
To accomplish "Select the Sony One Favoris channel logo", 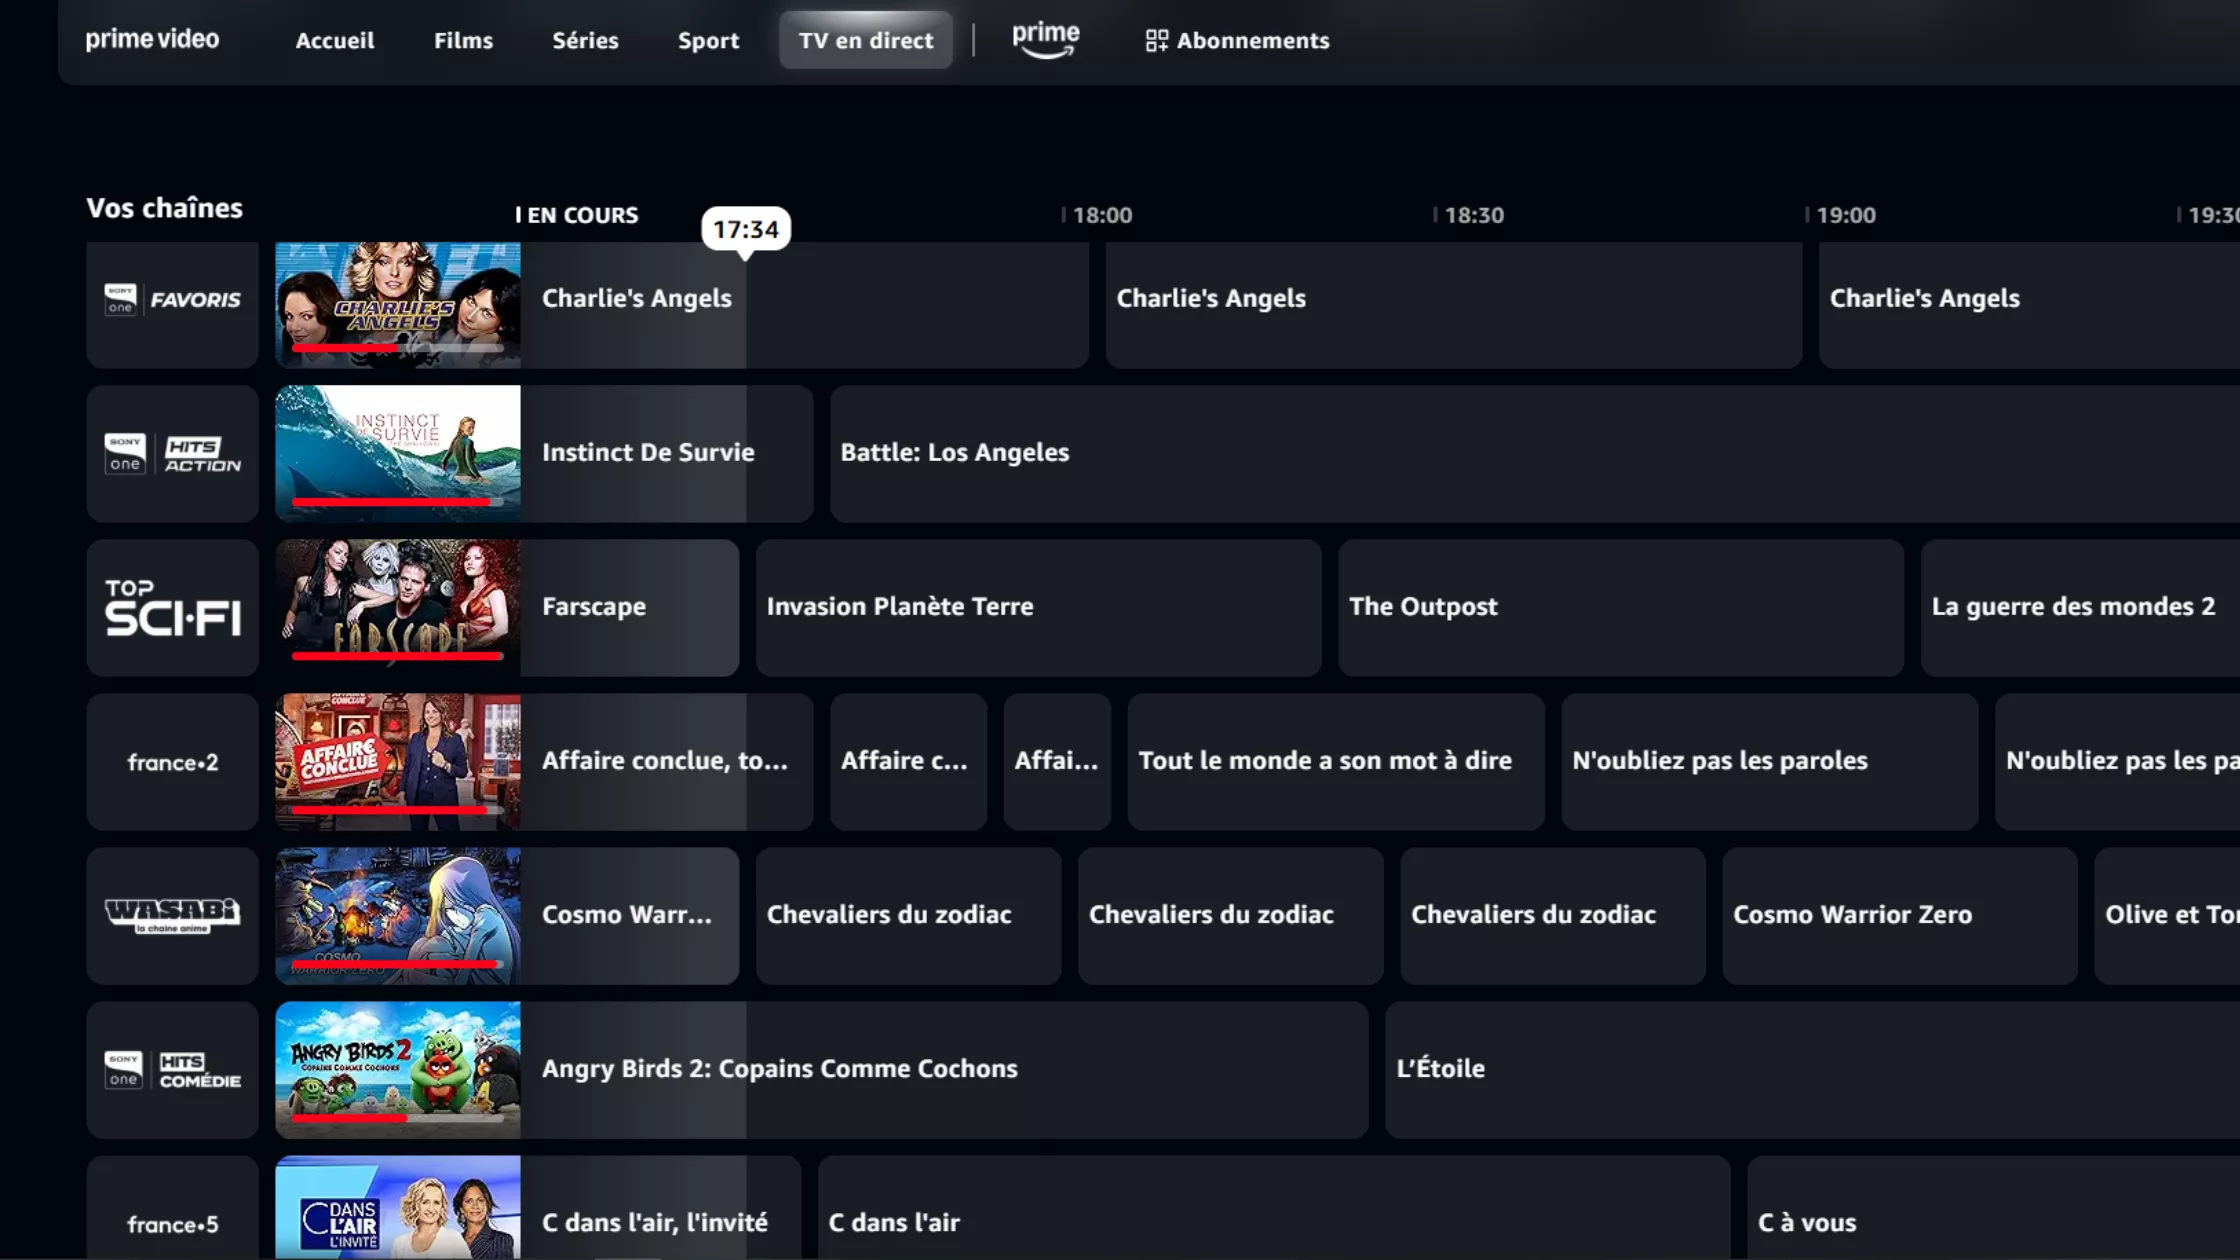I will tap(172, 300).
